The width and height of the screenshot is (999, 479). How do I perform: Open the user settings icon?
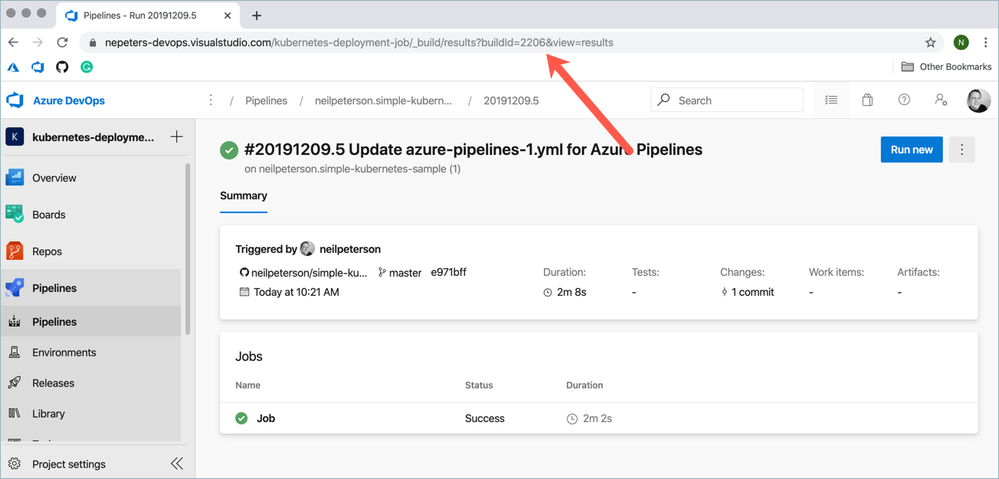tap(940, 100)
